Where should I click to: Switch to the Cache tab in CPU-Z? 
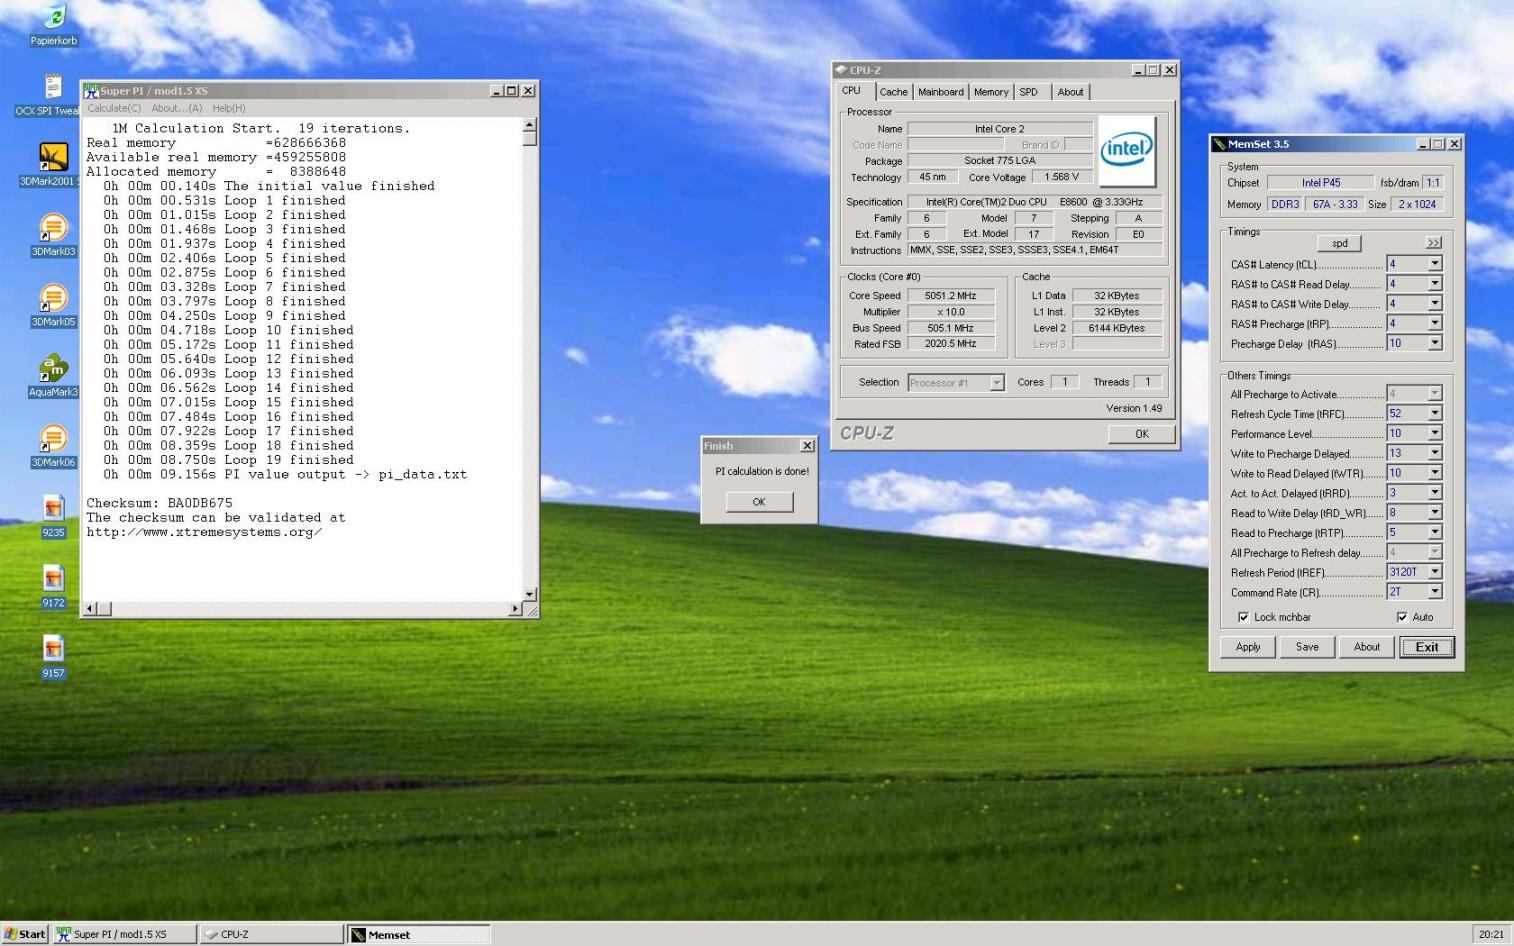pos(893,92)
